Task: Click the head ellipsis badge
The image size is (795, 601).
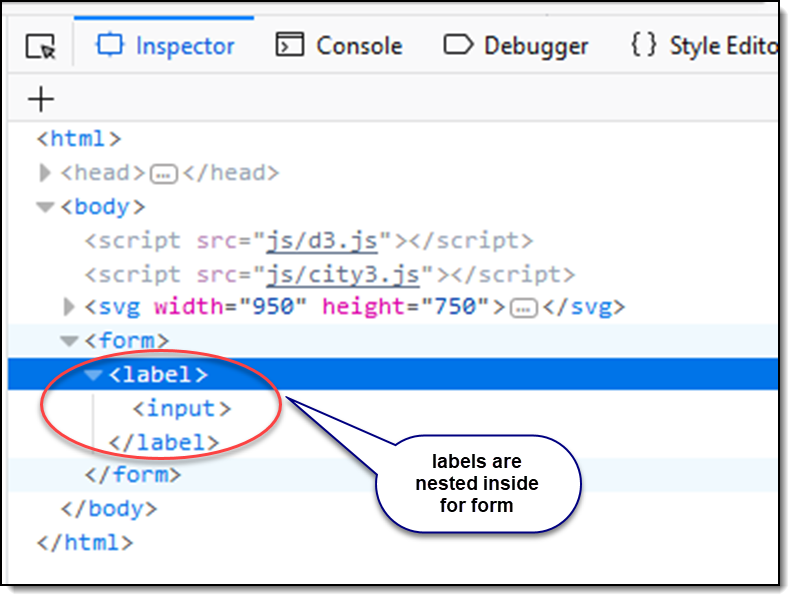Action: point(163,174)
